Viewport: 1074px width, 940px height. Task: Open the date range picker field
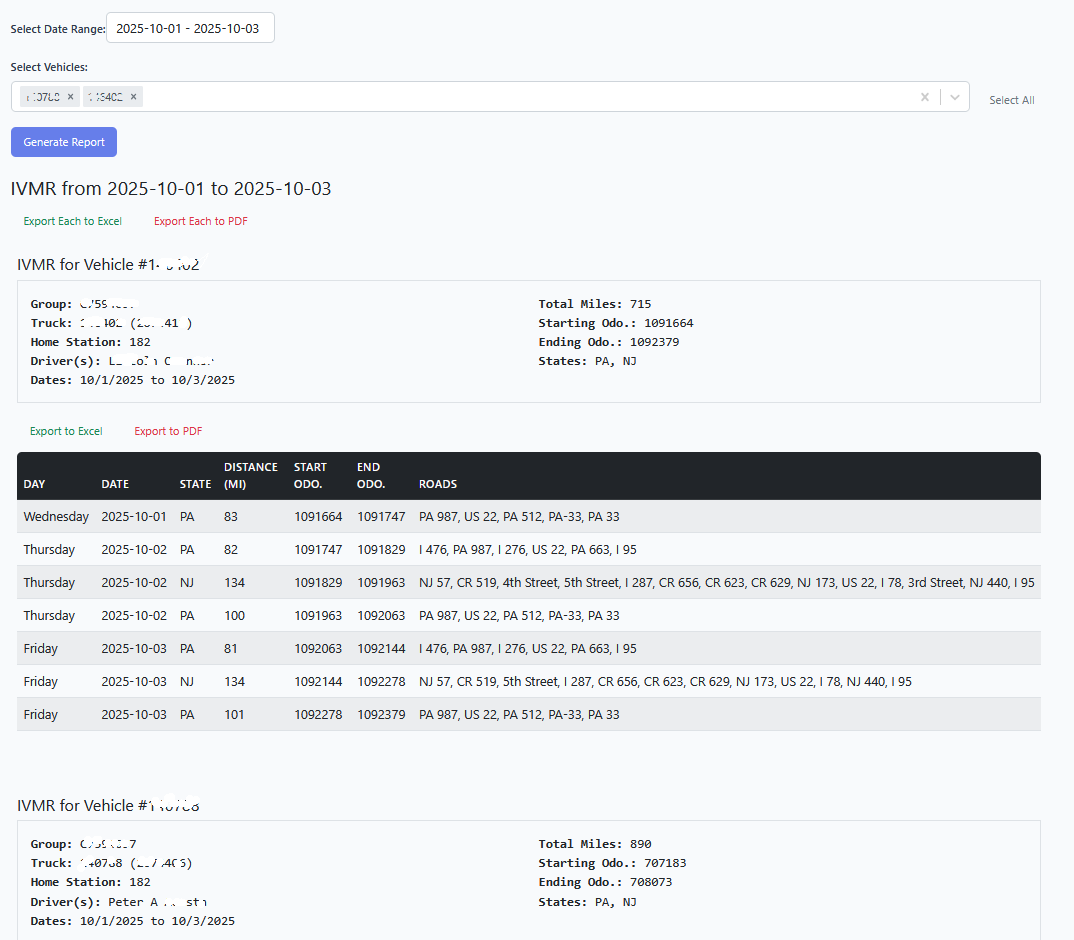click(x=190, y=29)
